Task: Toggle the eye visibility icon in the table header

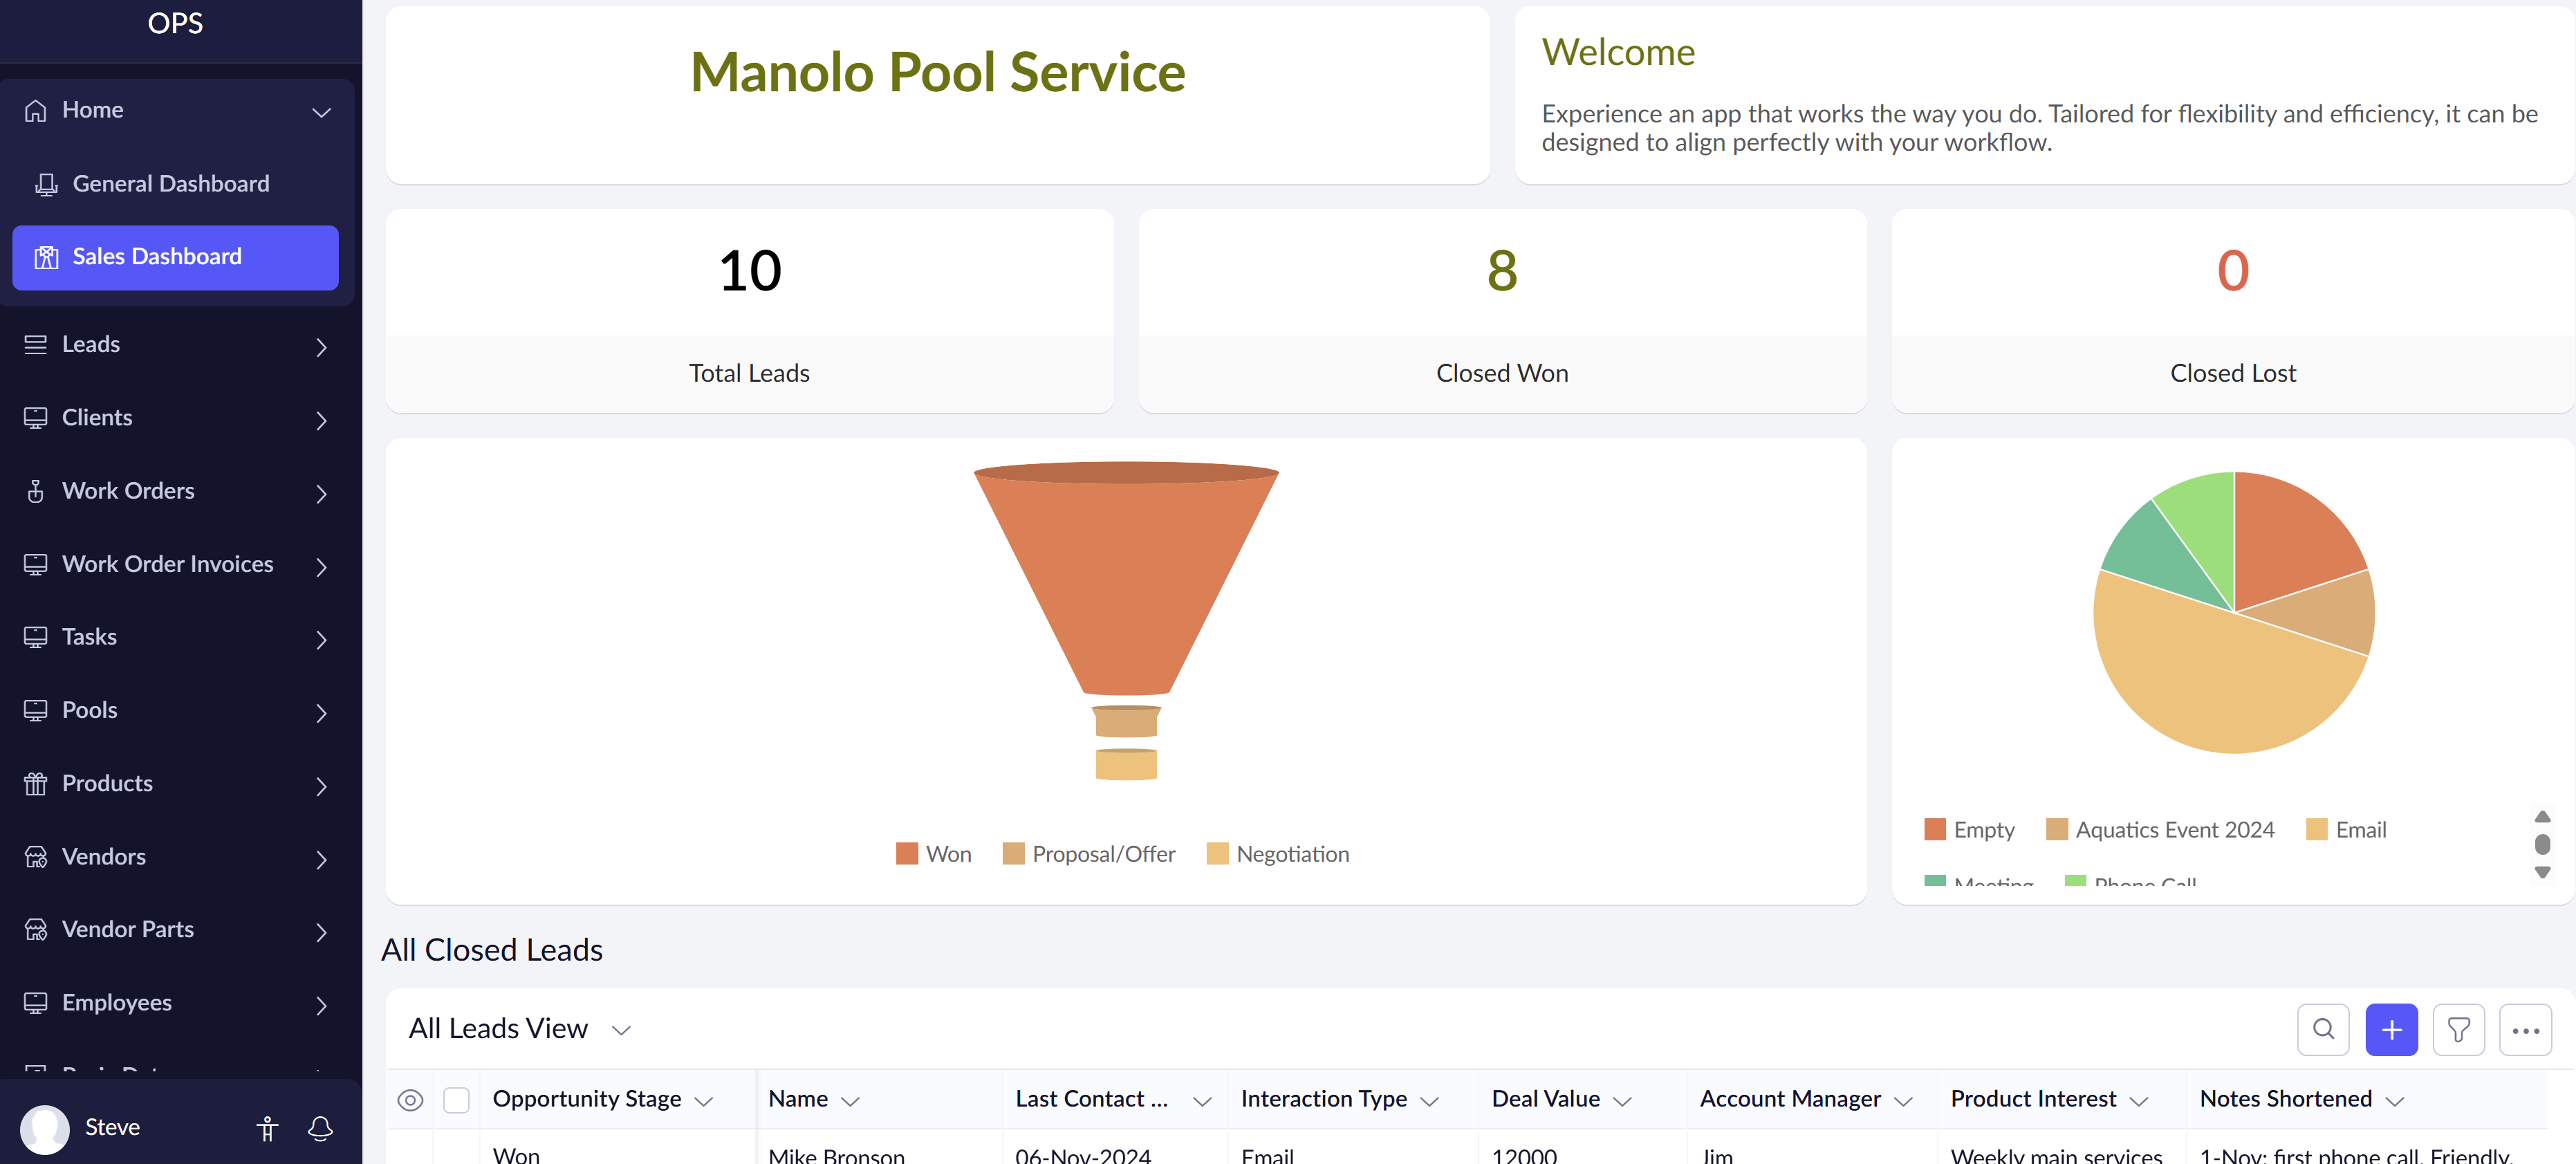Action: 410,1100
